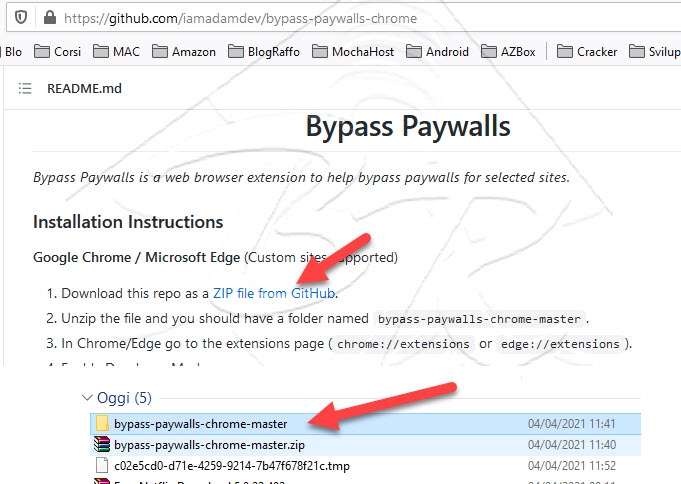Click the Installation Instructions heading

tap(128, 222)
